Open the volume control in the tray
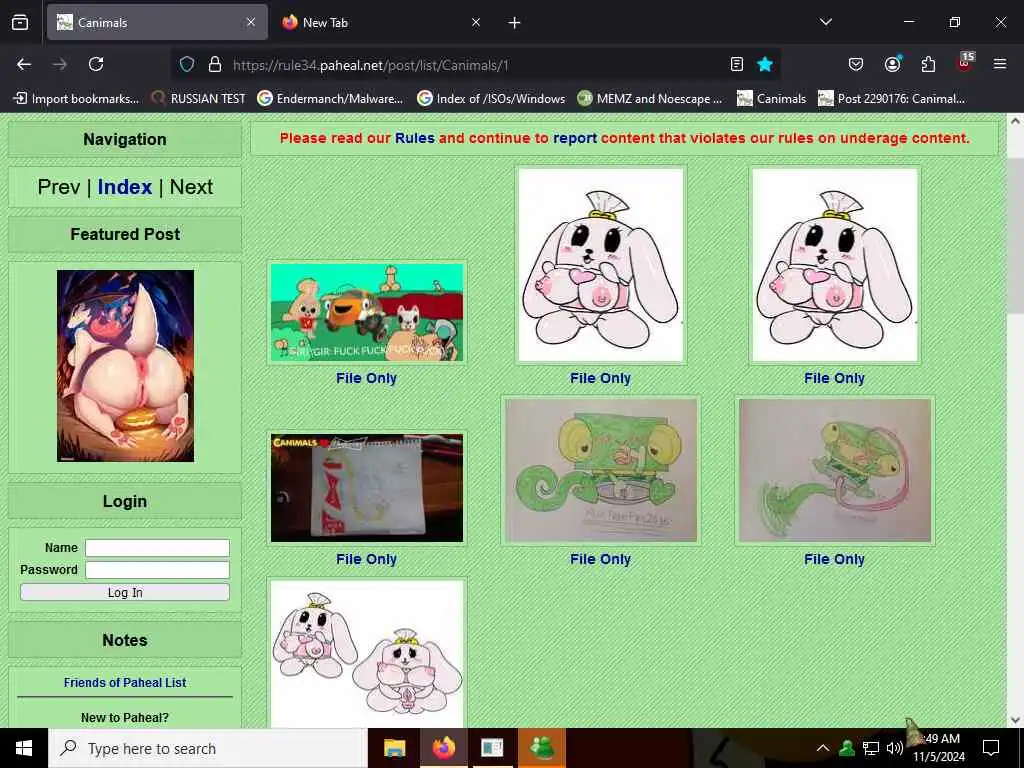 895,748
